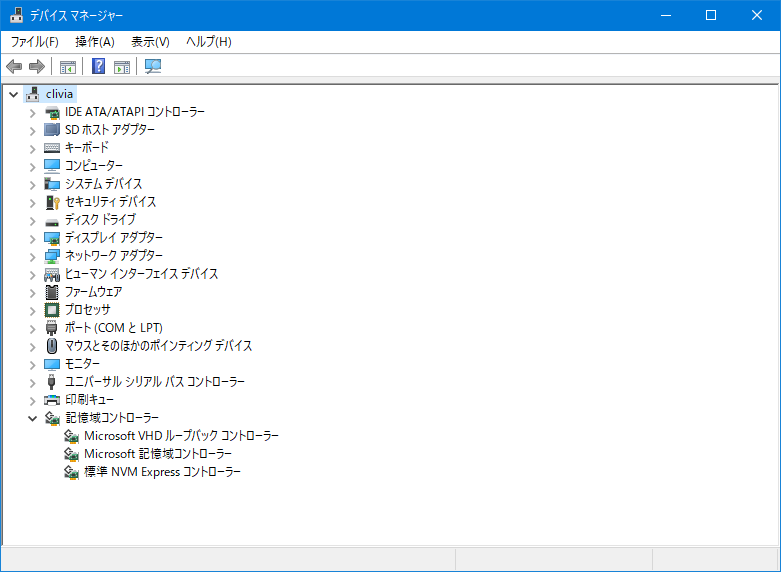Click the ネットワーク アダプター icon

[52, 256]
